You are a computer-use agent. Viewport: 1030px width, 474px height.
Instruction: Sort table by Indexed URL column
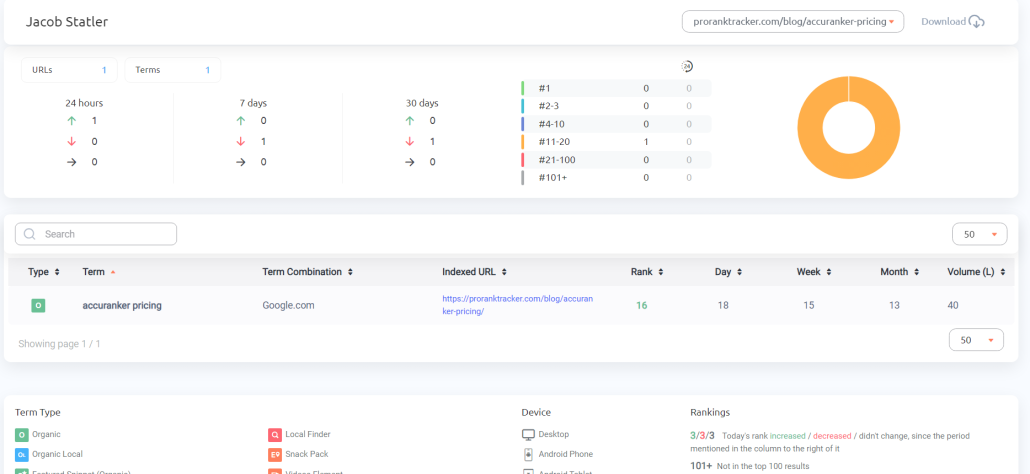click(x=474, y=272)
